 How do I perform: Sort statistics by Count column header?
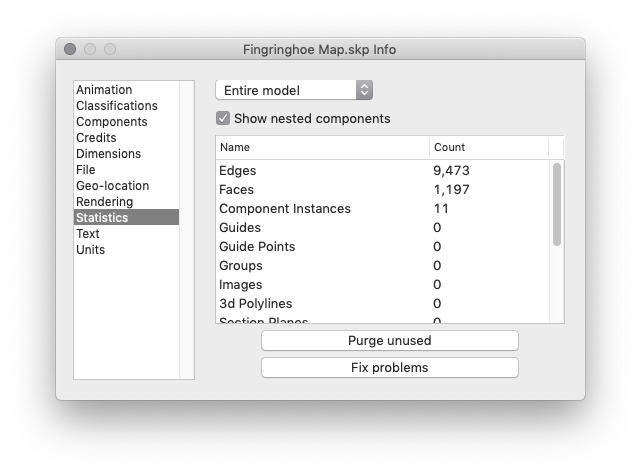click(489, 147)
